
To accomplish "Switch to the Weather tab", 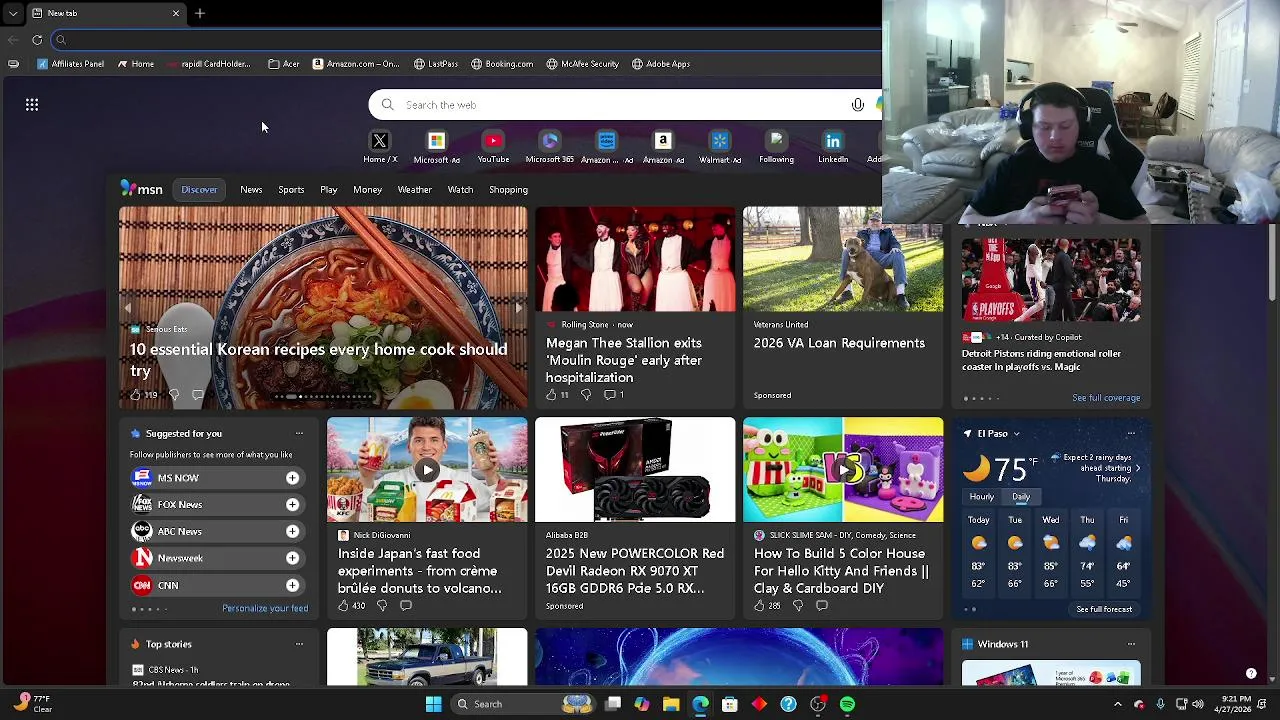I will (x=415, y=189).
